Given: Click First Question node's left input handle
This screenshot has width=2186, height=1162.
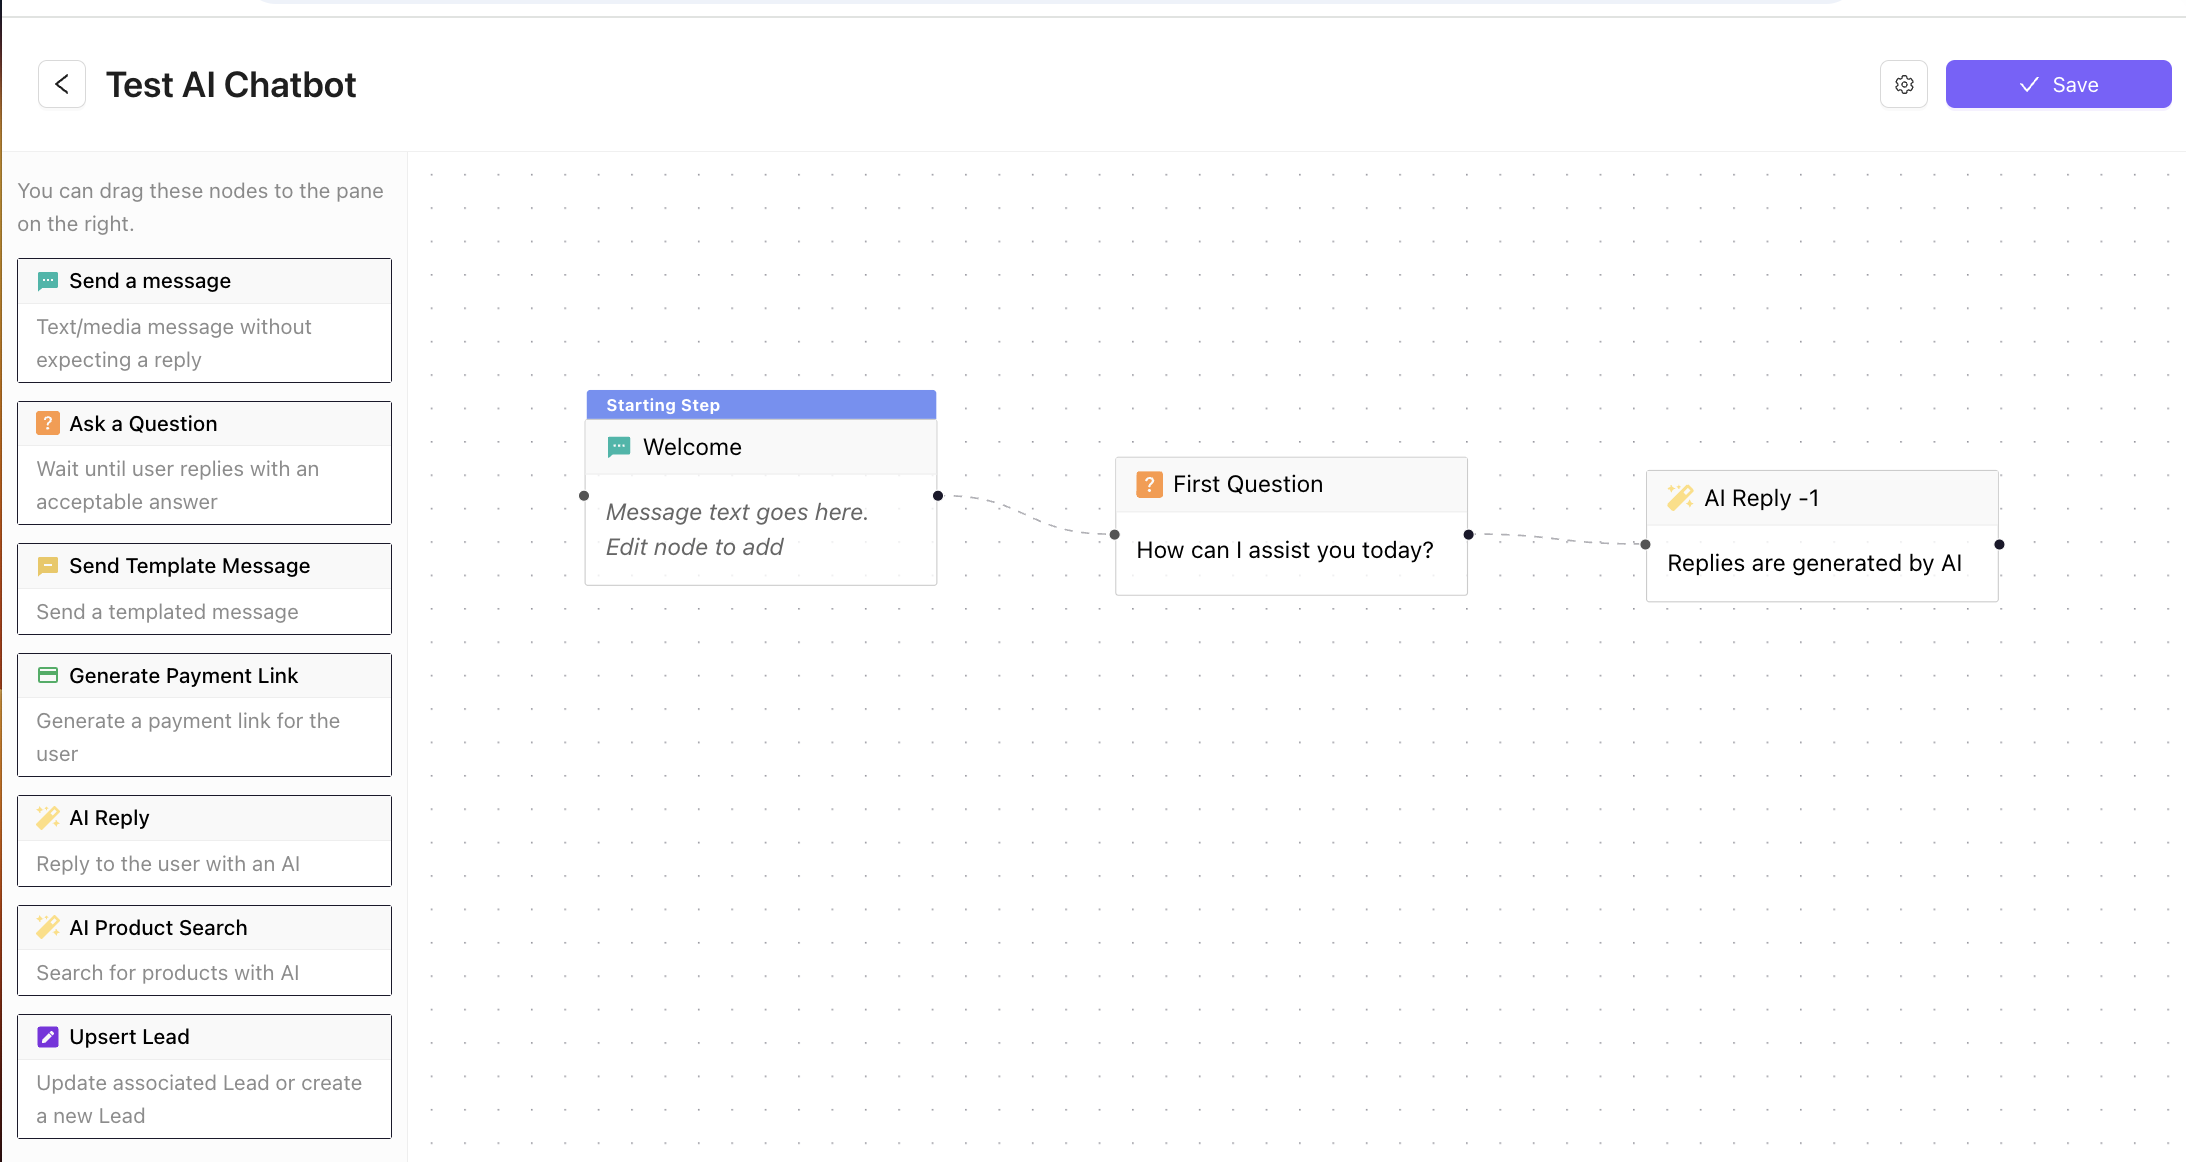Looking at the screenshot, I should coord(1115,535).
